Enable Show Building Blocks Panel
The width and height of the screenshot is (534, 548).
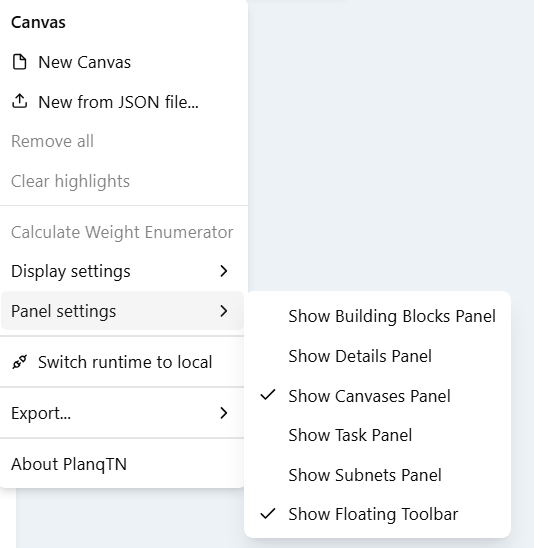pyautogui.click(x=377, y=316)
